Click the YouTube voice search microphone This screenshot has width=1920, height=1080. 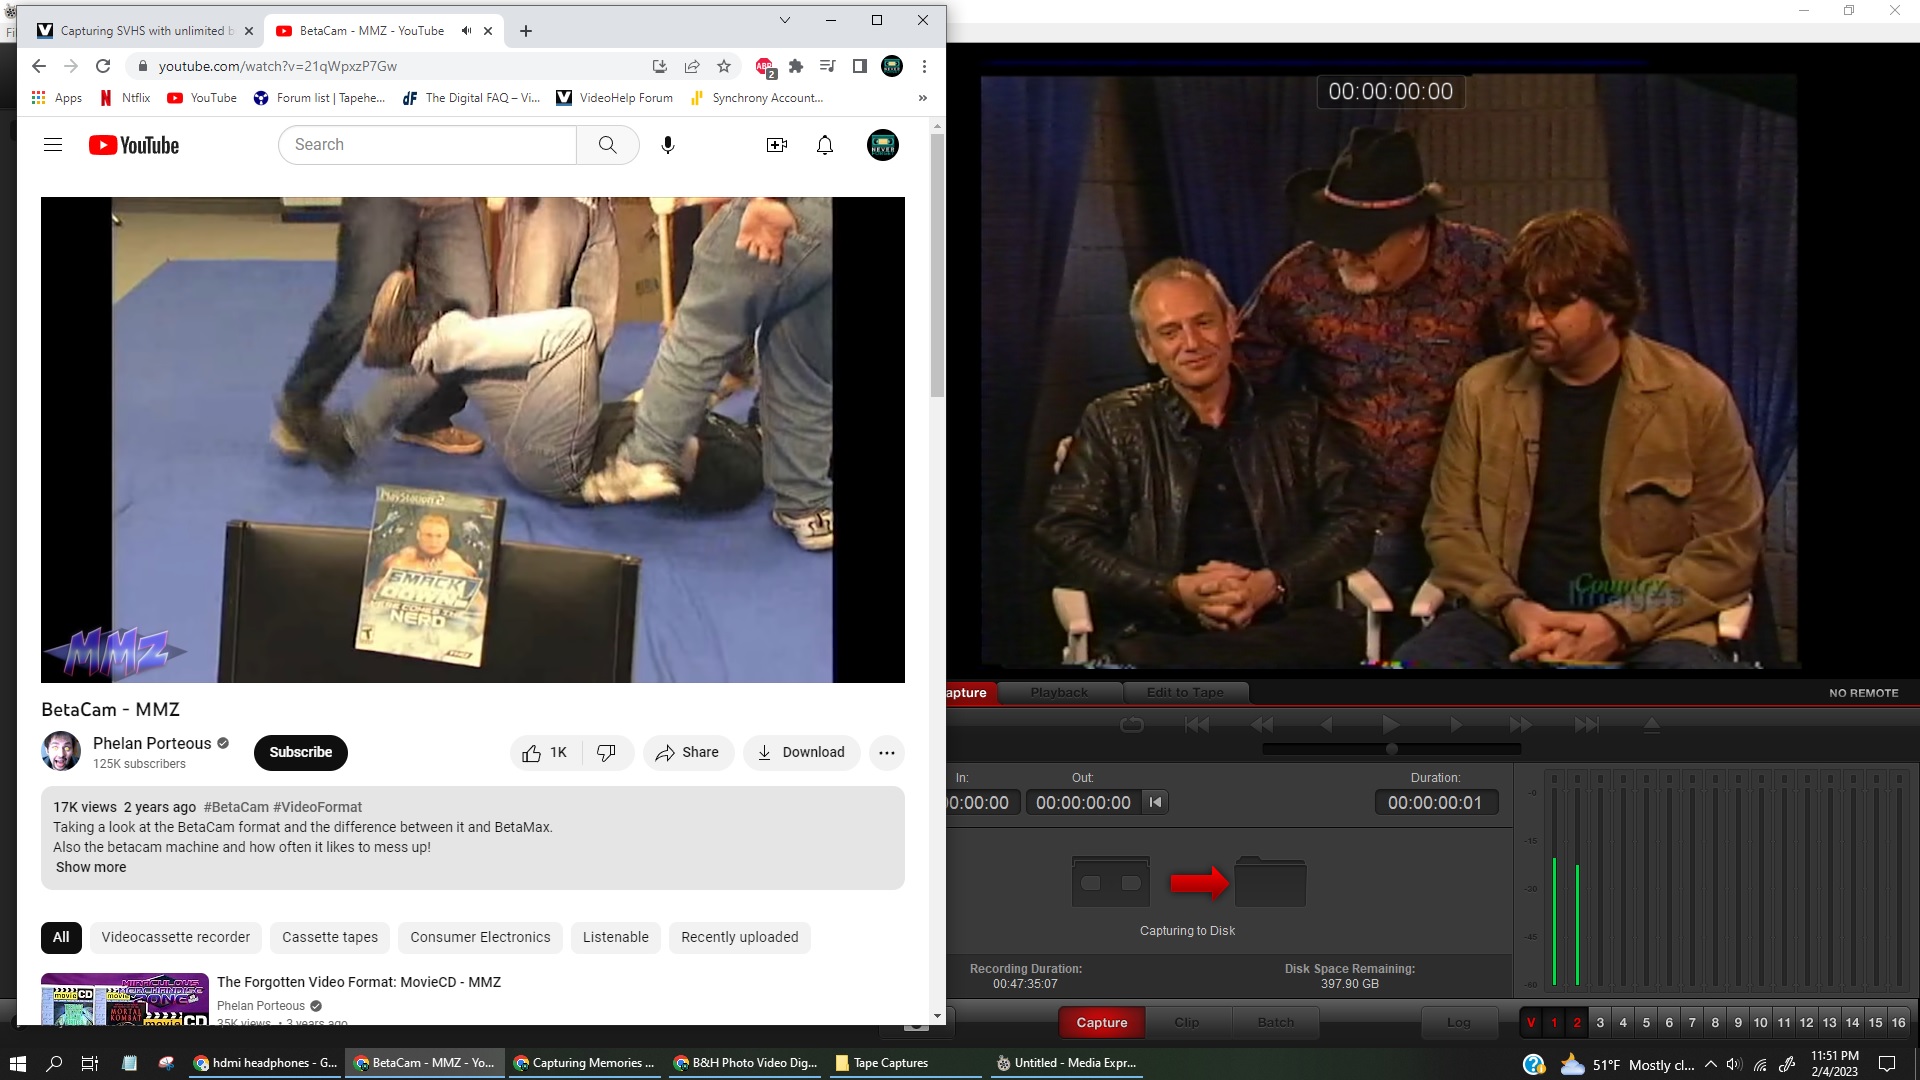tap(668, 145)
